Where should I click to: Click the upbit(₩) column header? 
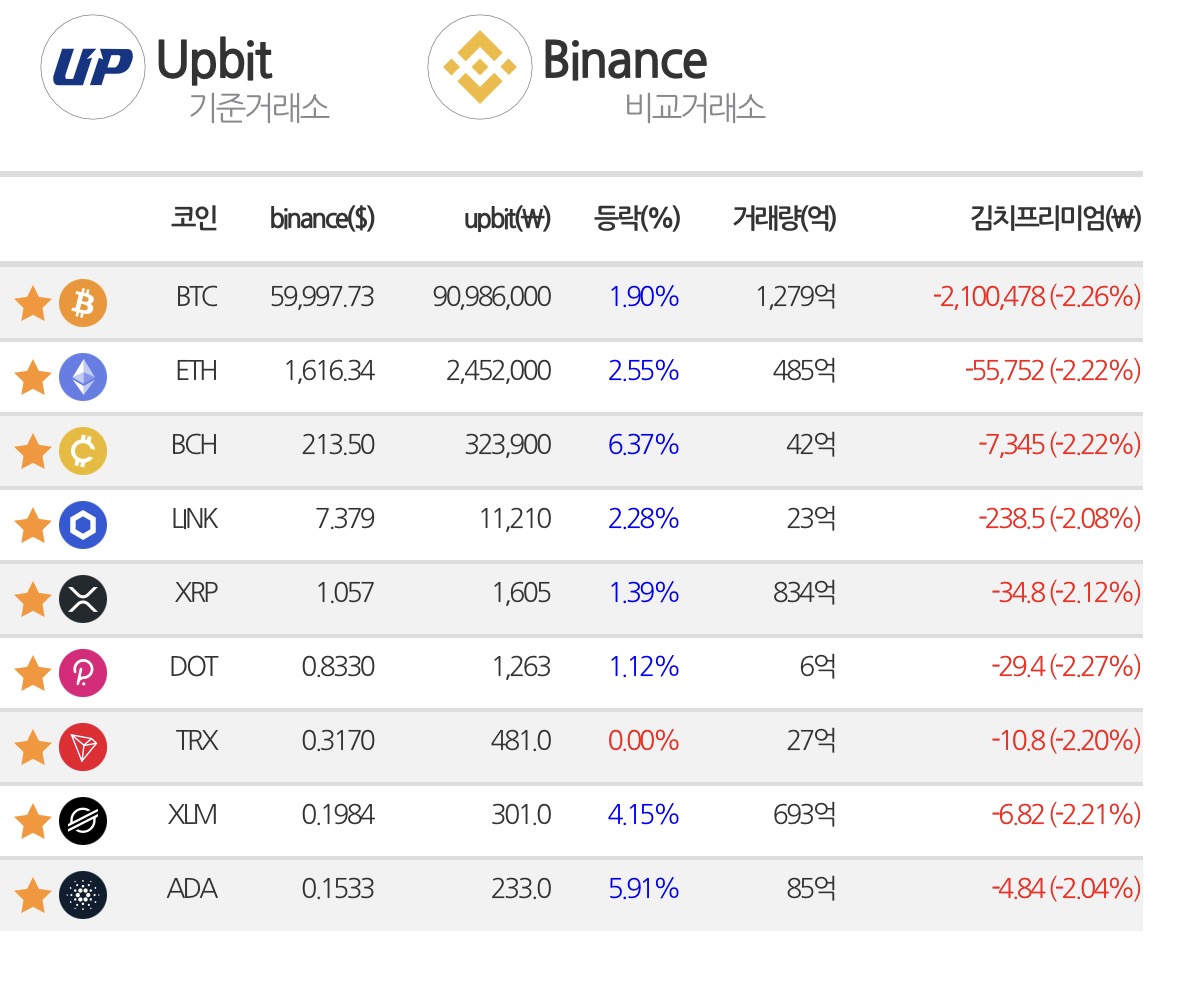pos(508,218)
